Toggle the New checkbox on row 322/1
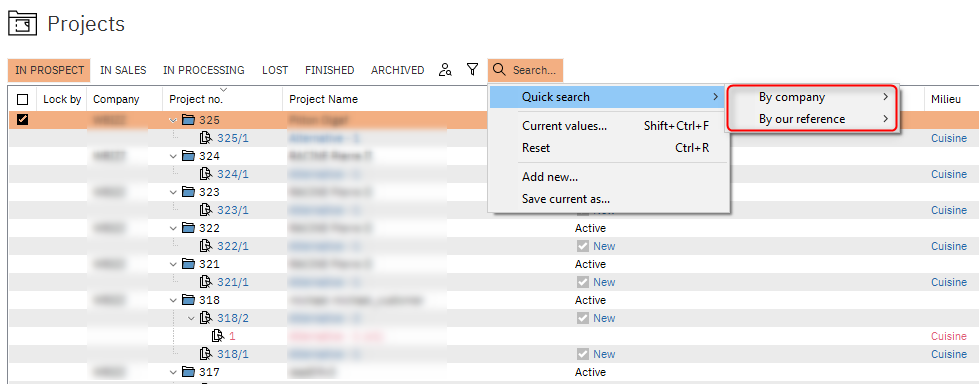This screenshot has width=979, height=384. [583, 246]
